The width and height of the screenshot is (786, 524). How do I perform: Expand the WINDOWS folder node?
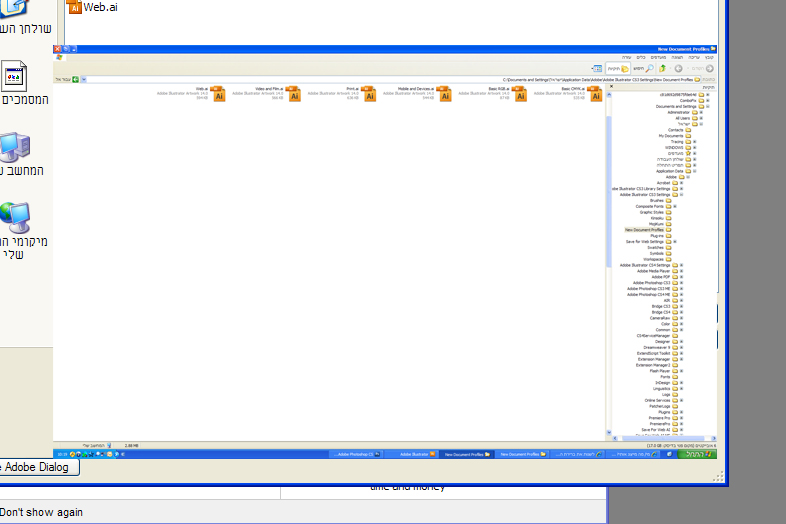(x=695, y=147)
